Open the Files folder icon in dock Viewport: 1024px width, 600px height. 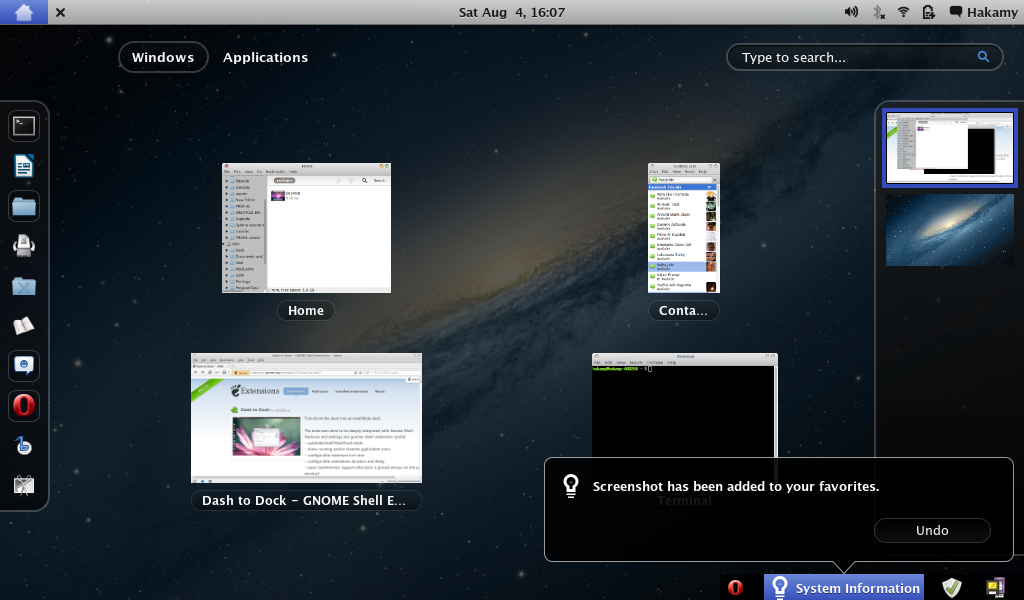pyautogui.click(x=24, y=206)
